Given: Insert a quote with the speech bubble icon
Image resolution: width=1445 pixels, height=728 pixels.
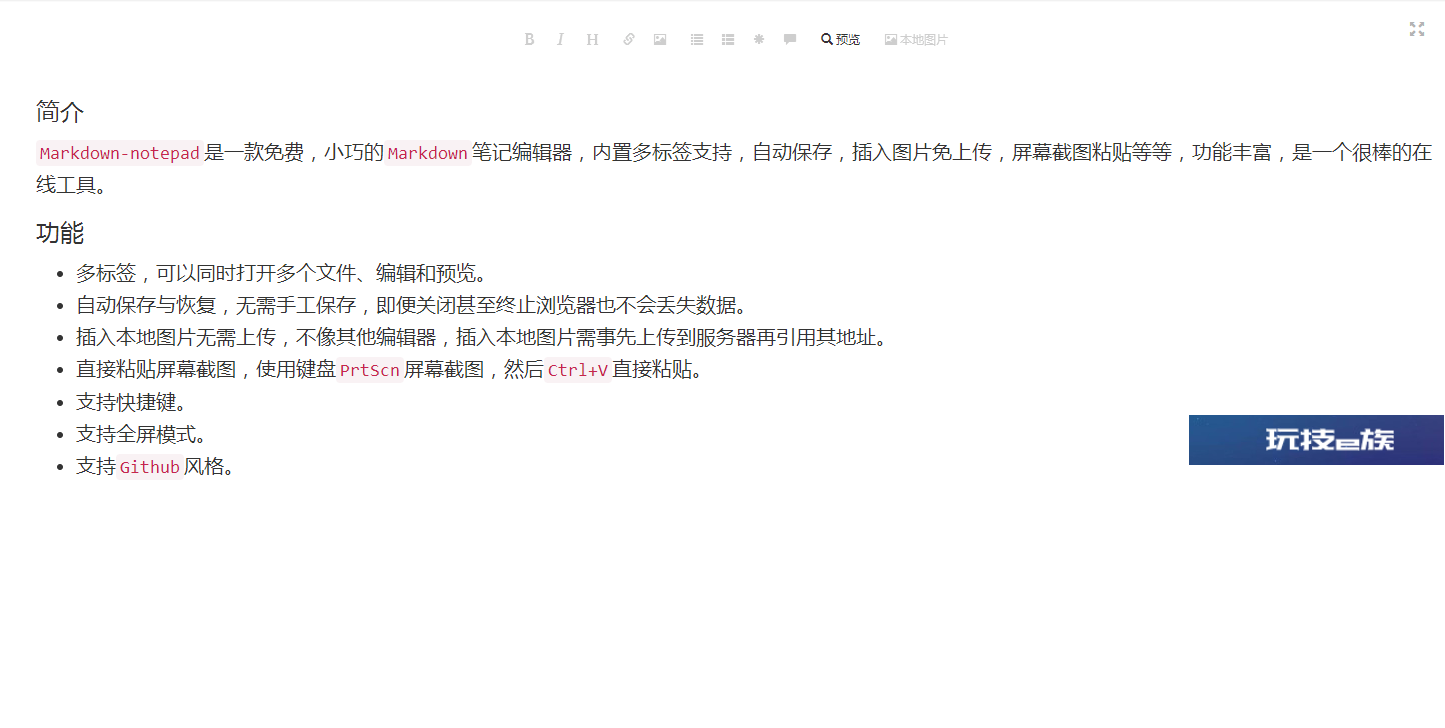Looking at the screenshot, I should click(x=790, y=40).
